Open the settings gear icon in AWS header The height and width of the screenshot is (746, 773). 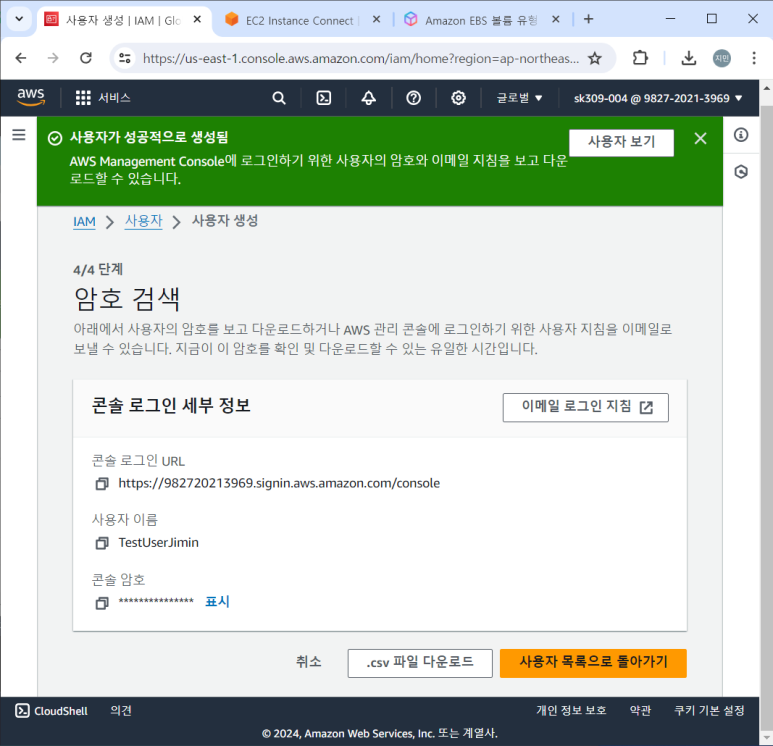(458, 98)
